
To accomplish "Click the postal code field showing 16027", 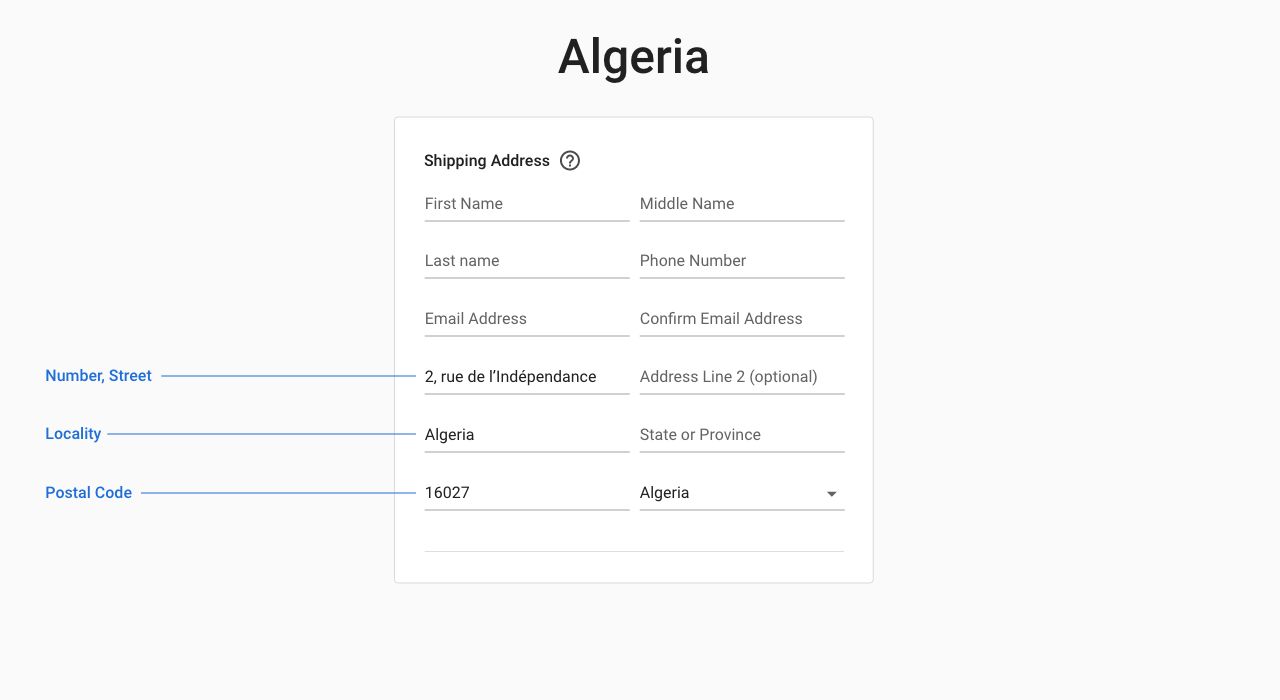I will 526,493.
